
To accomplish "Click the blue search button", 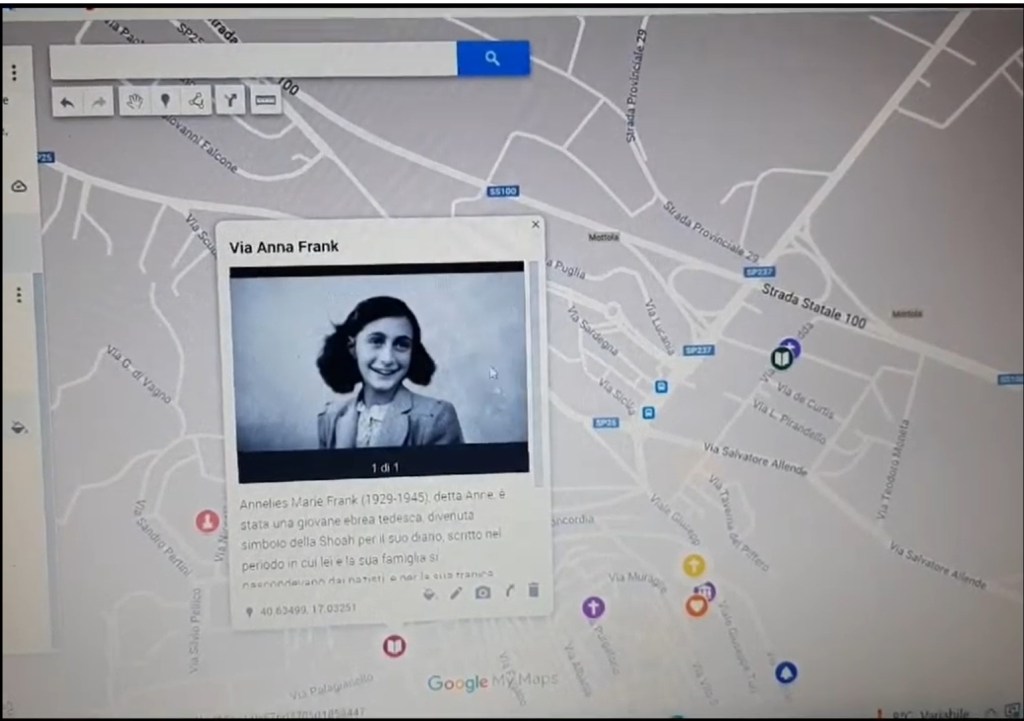I will tap(492, 59).
